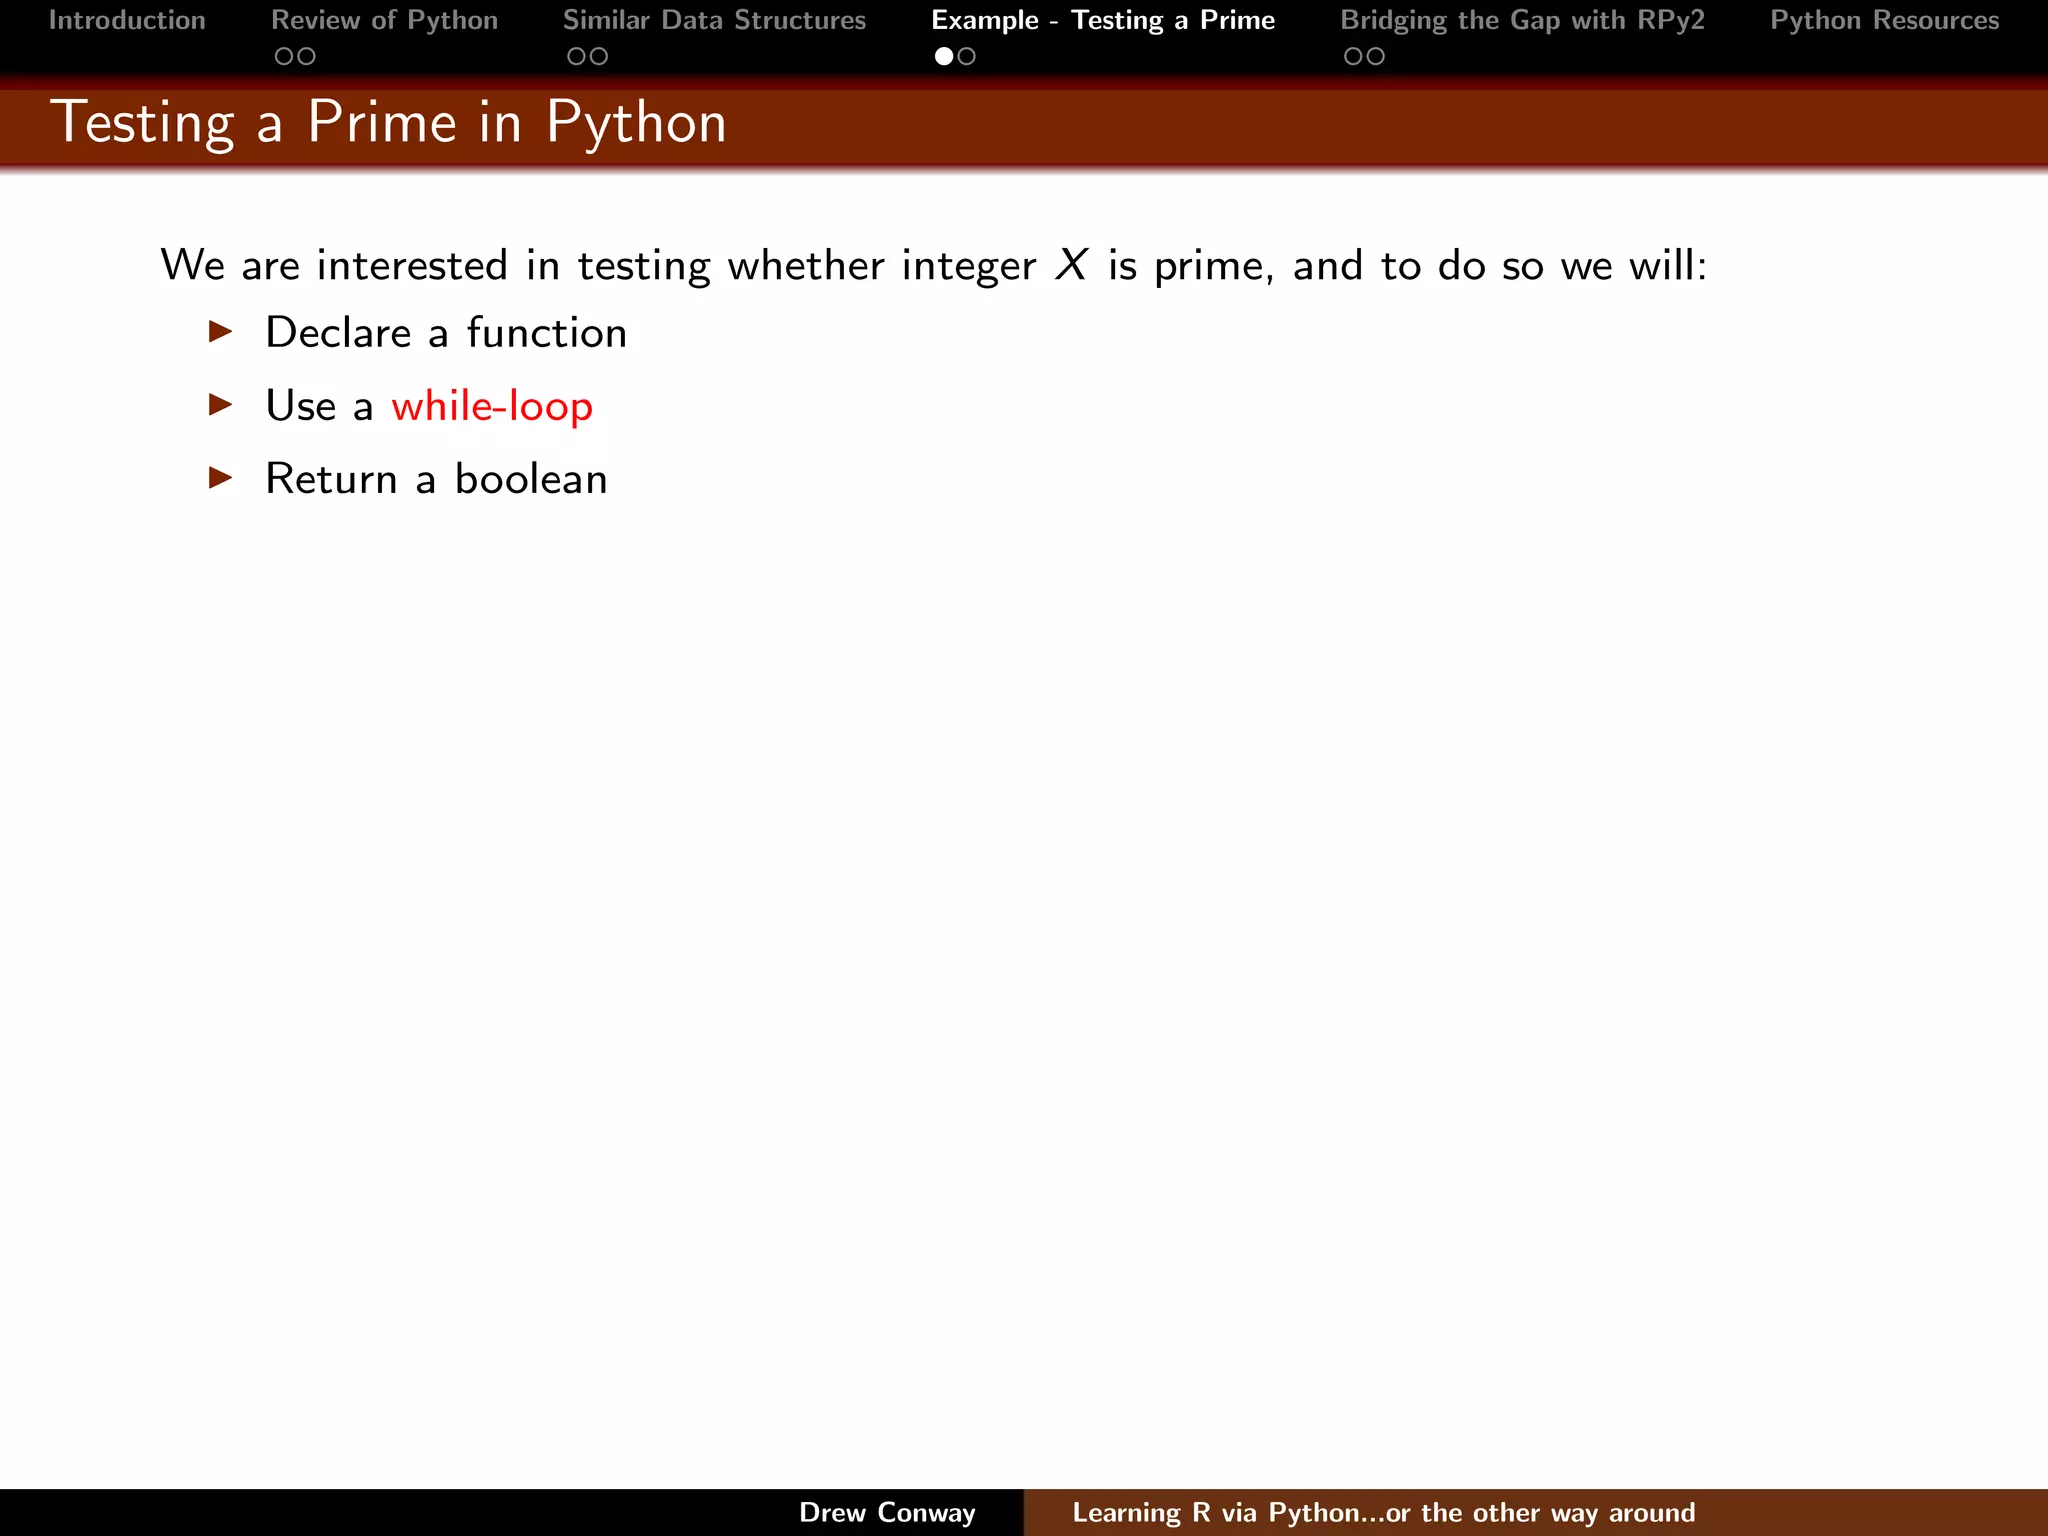
Task: Open the Python Resources section
Action: (1884, 21)
